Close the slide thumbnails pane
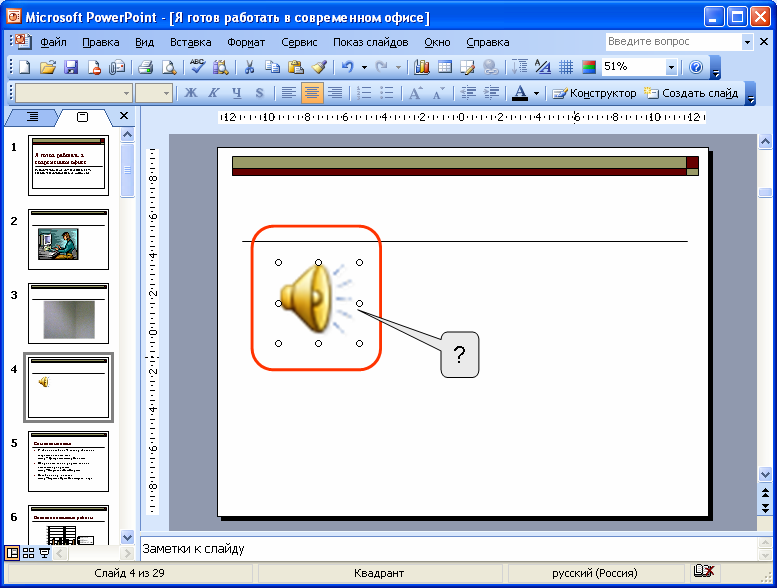This screenshot has width=777, height=588. 124,116
